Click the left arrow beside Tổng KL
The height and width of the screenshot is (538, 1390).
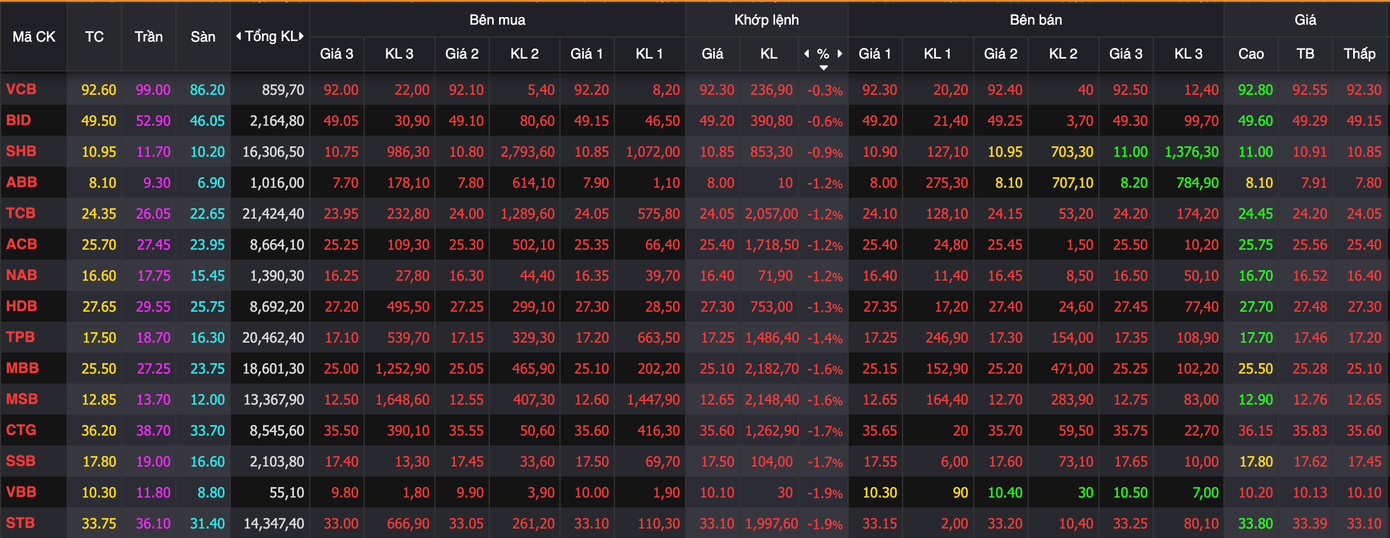pyautogui.click(x=238, y=37)
